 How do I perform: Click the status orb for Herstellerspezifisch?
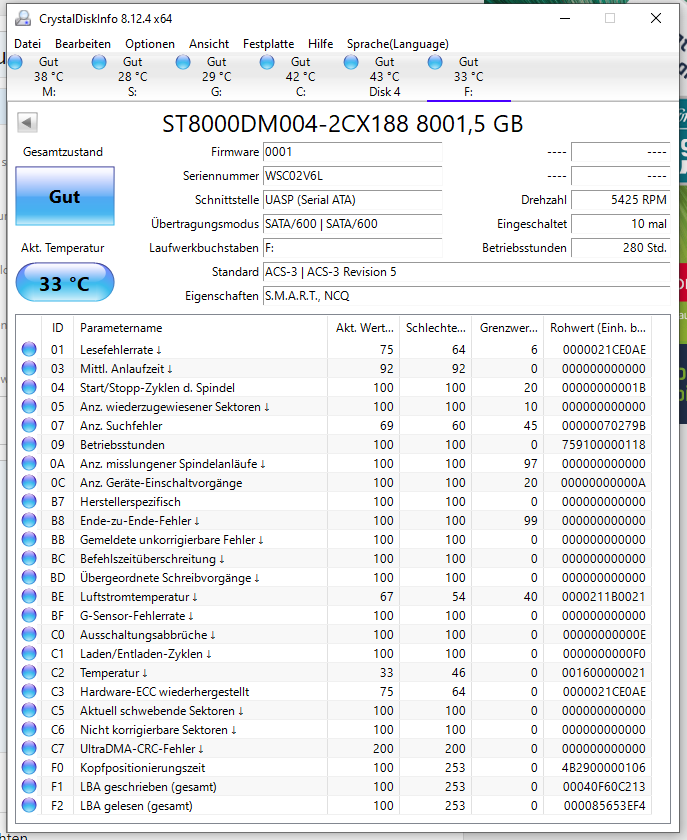[x=29, y=501]
